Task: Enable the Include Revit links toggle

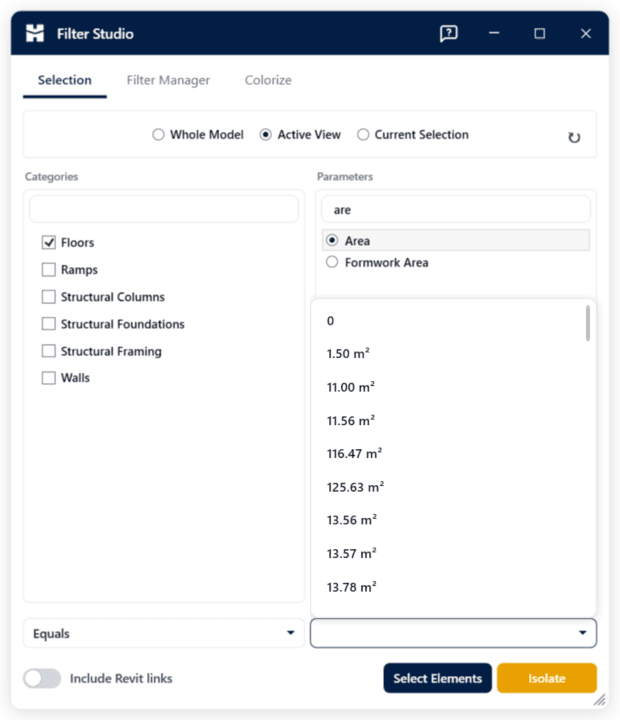Action: (42, 678)
